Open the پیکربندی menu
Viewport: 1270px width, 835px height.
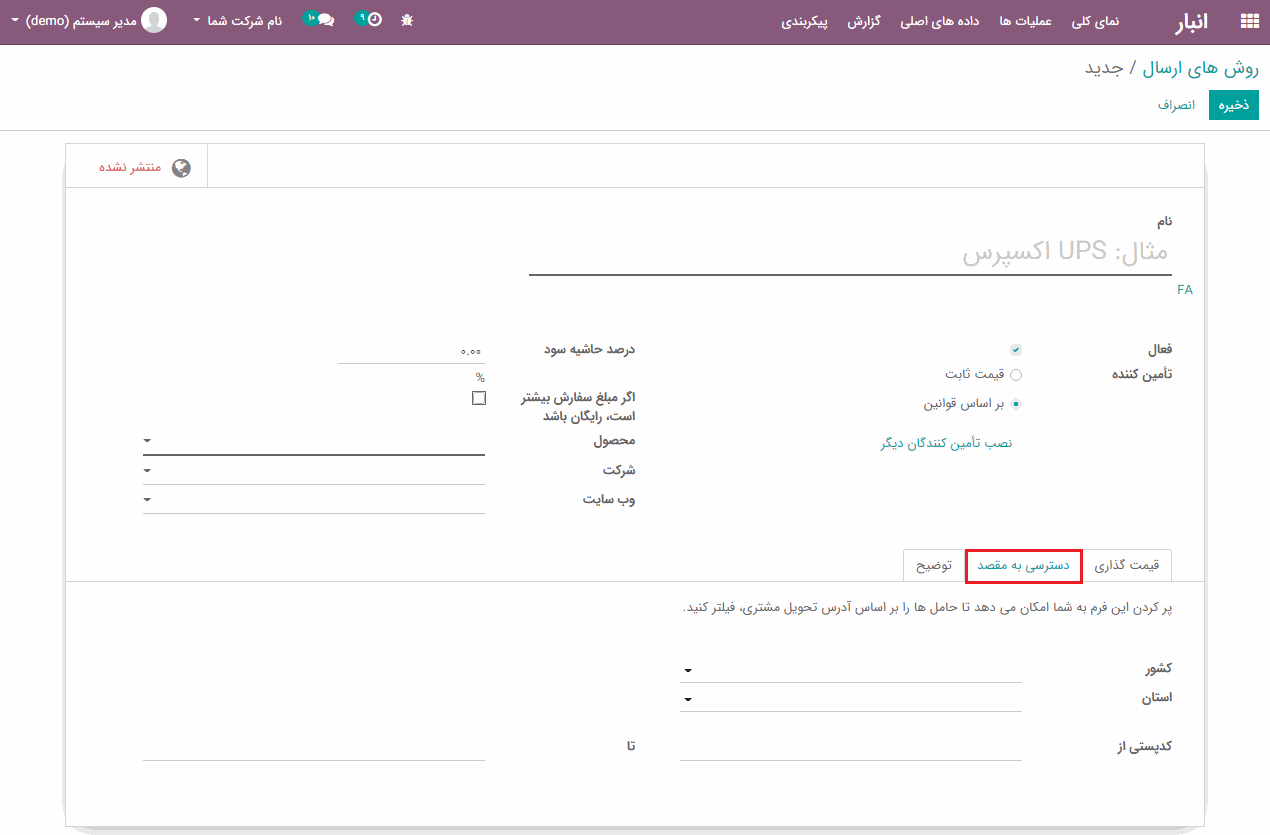[805, 21]
